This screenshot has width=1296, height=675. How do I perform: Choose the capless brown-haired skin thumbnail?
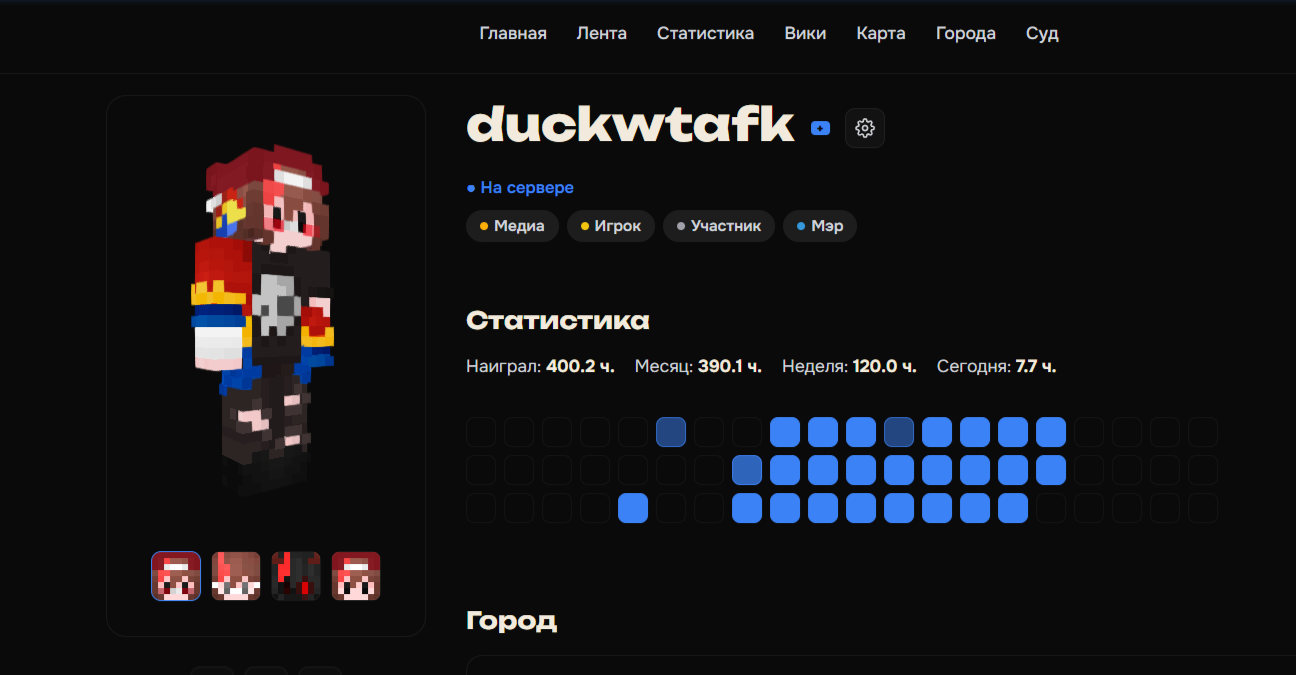coord(236,576)
